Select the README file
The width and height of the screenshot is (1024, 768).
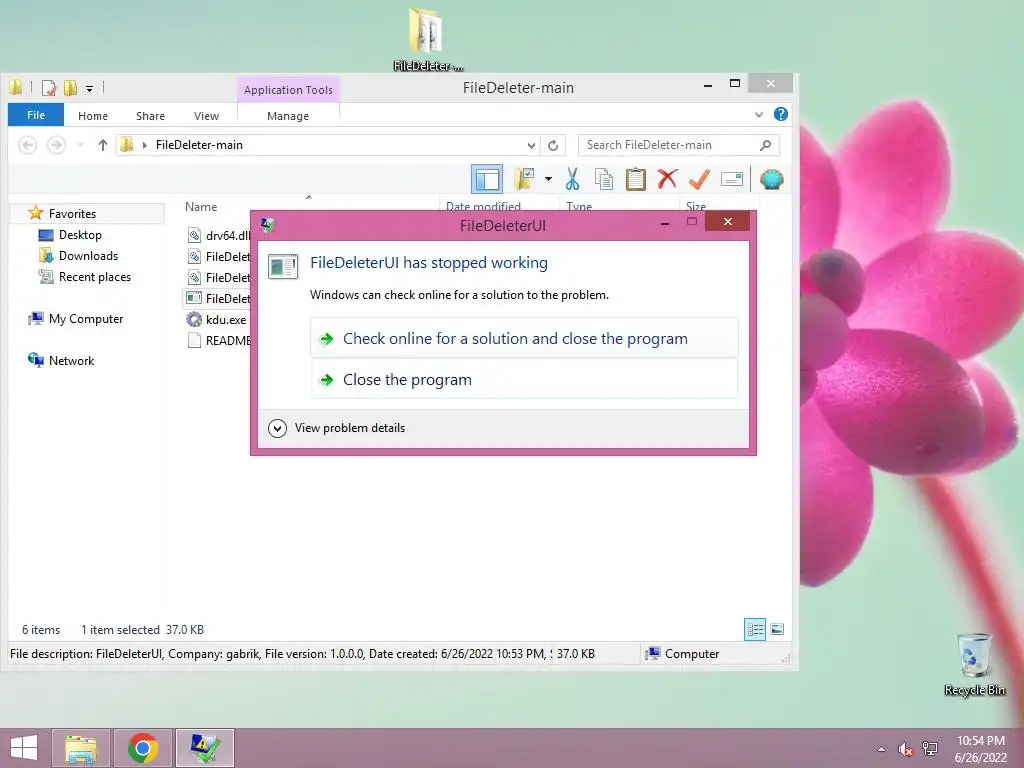click(218, 340)
